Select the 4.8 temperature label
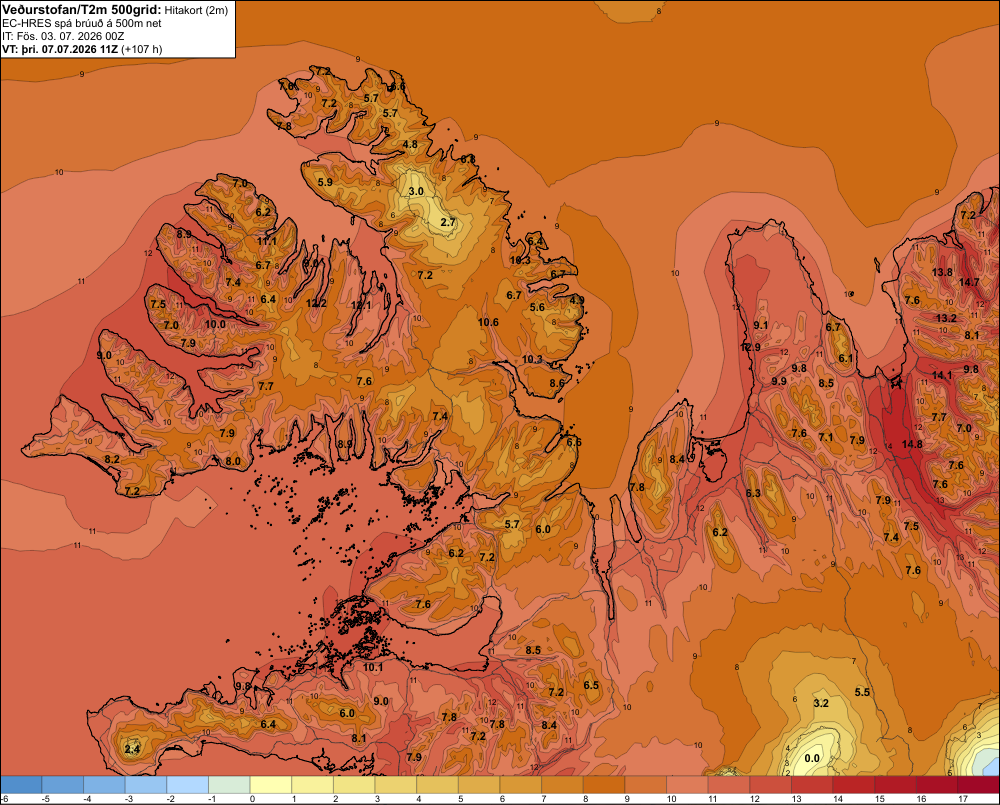The width and height of the screenshot is (1000, 805). pos(410,144)
